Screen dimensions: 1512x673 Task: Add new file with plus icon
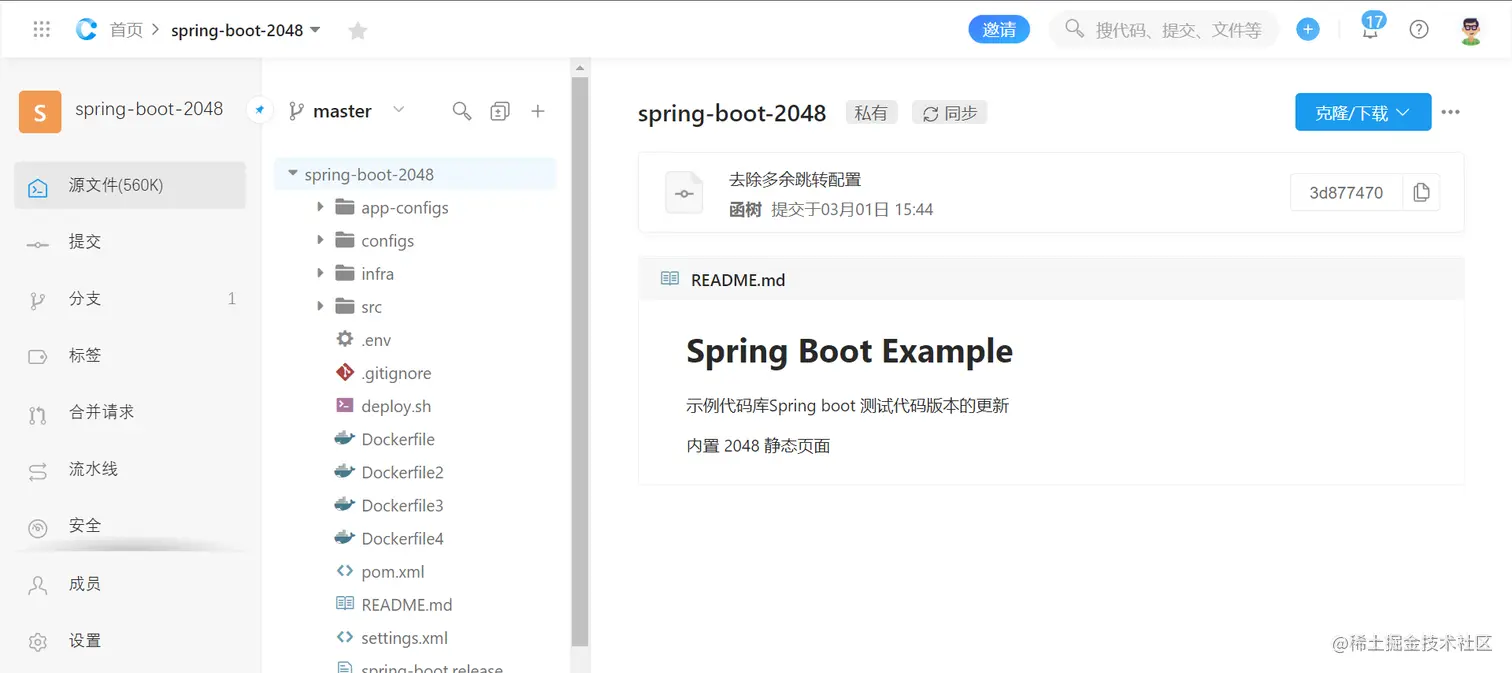538,111
